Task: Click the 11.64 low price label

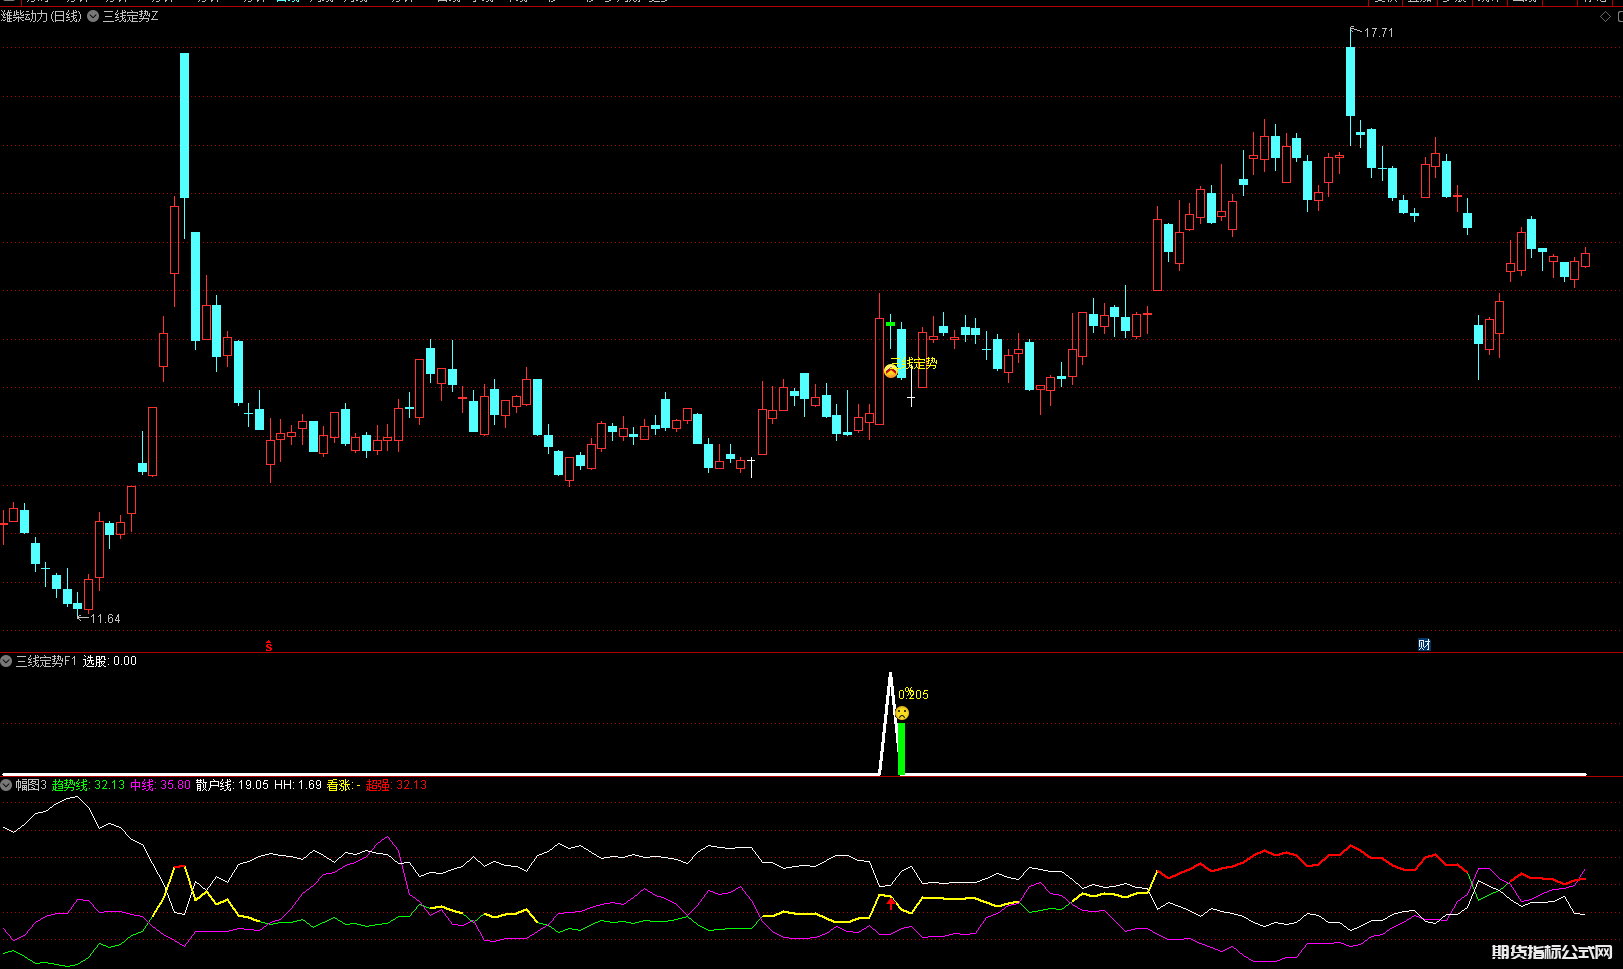Action: (105, 619)
